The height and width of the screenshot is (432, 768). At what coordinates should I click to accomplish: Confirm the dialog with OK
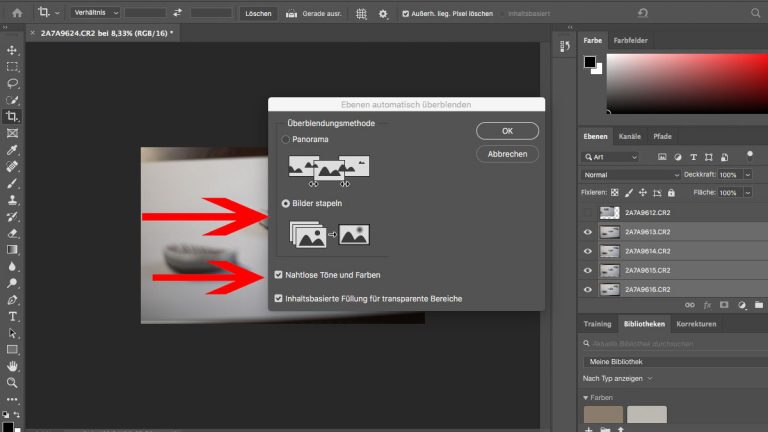coord(507,131)
